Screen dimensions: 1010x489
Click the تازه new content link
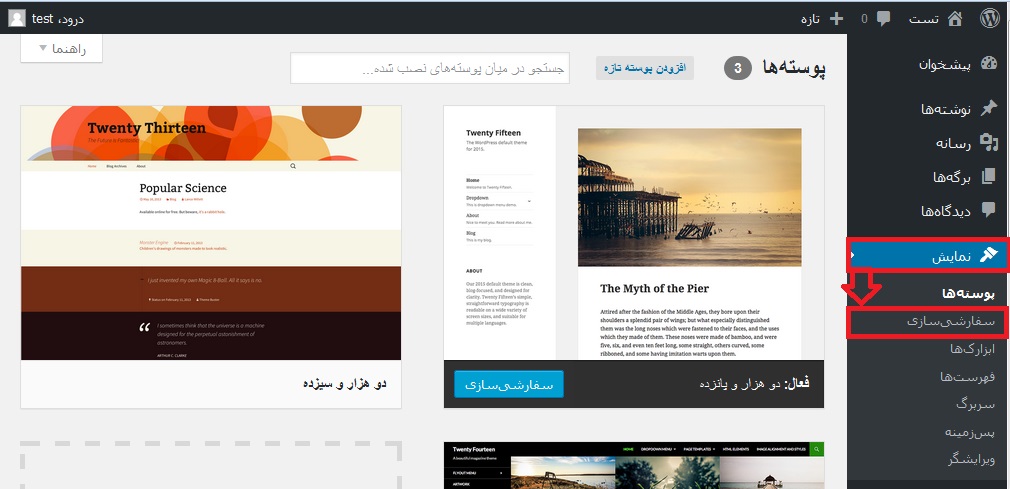[810, 19]
